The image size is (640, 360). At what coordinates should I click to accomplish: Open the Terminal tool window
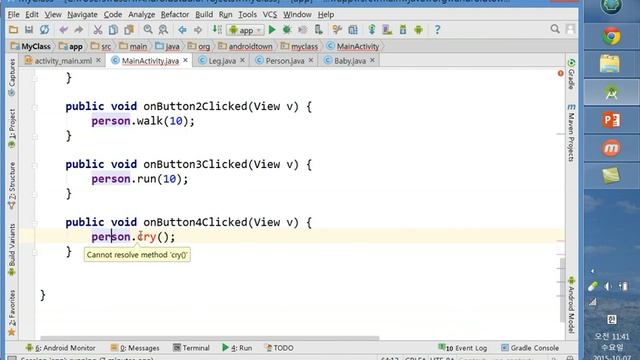coord(191,348)
